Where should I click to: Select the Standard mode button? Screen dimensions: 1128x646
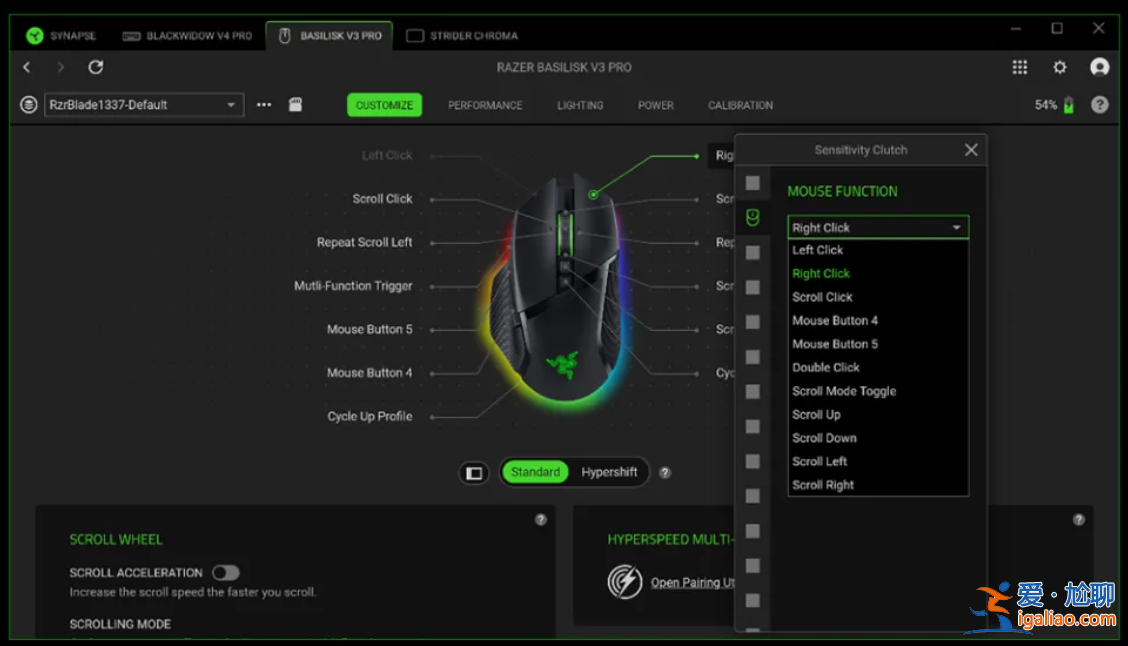coord(535,473)
